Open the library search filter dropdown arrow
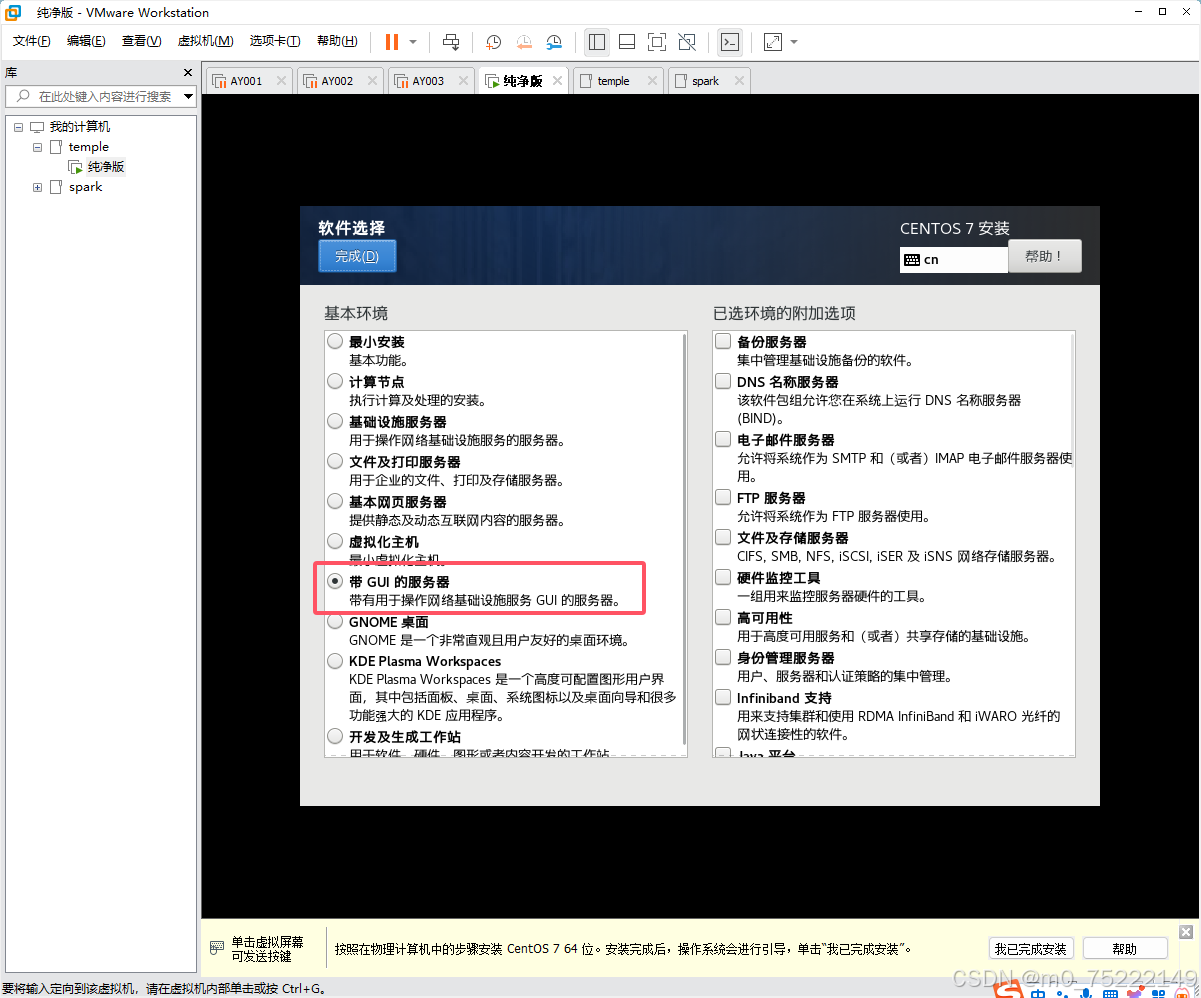 pyautogui.click(x=188, y=97)
